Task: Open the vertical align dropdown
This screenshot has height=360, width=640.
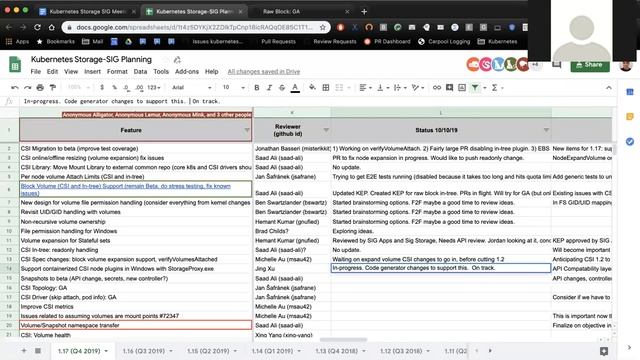Action: coord(383,88)
